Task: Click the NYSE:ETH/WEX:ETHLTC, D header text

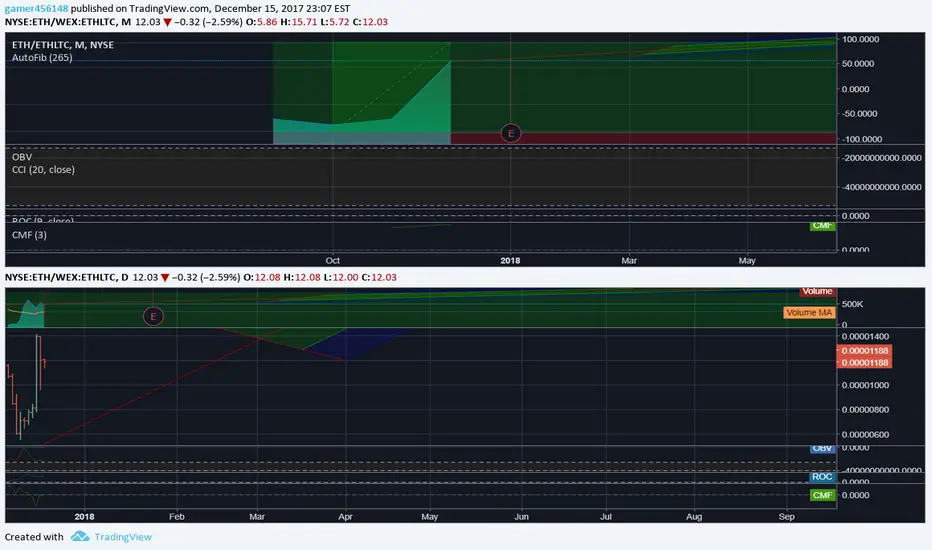Action: pos(67,278)
